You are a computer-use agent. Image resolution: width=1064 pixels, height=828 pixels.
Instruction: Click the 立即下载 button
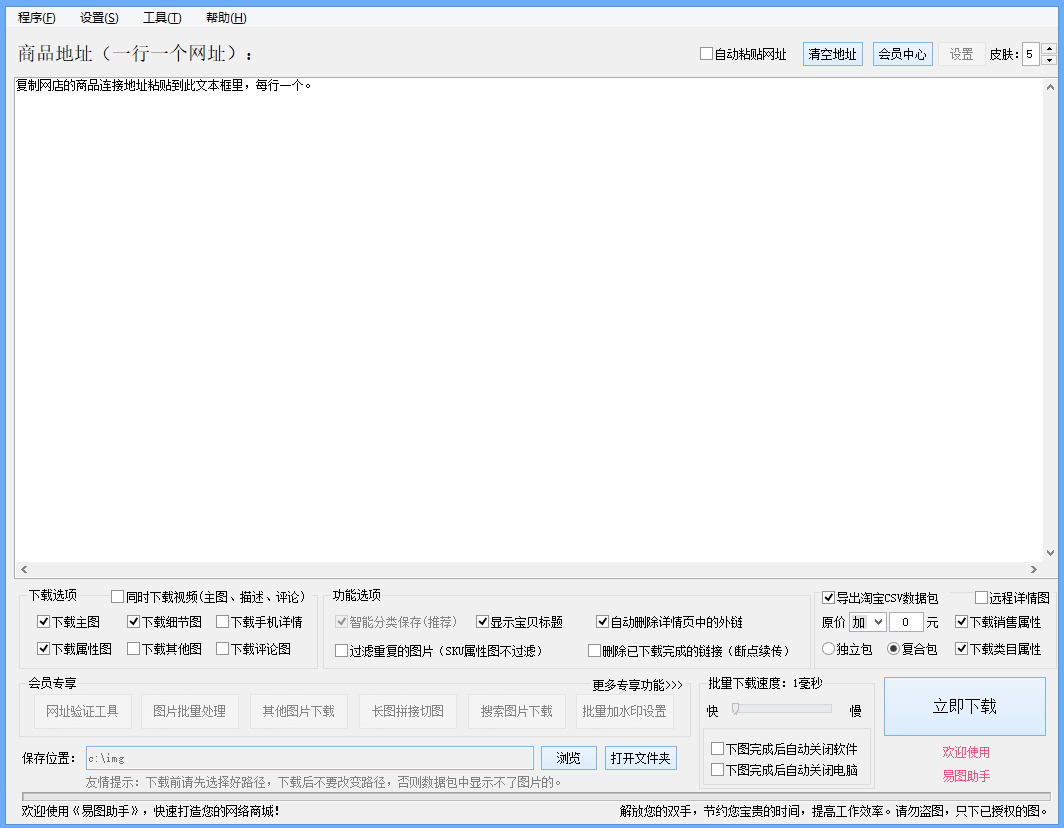(x=964, y=706)
